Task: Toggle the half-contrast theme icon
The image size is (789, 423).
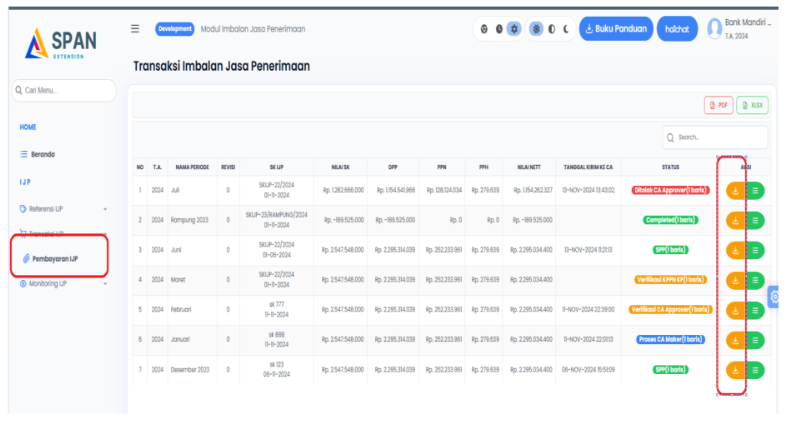Action: click(x=551, y=29)
